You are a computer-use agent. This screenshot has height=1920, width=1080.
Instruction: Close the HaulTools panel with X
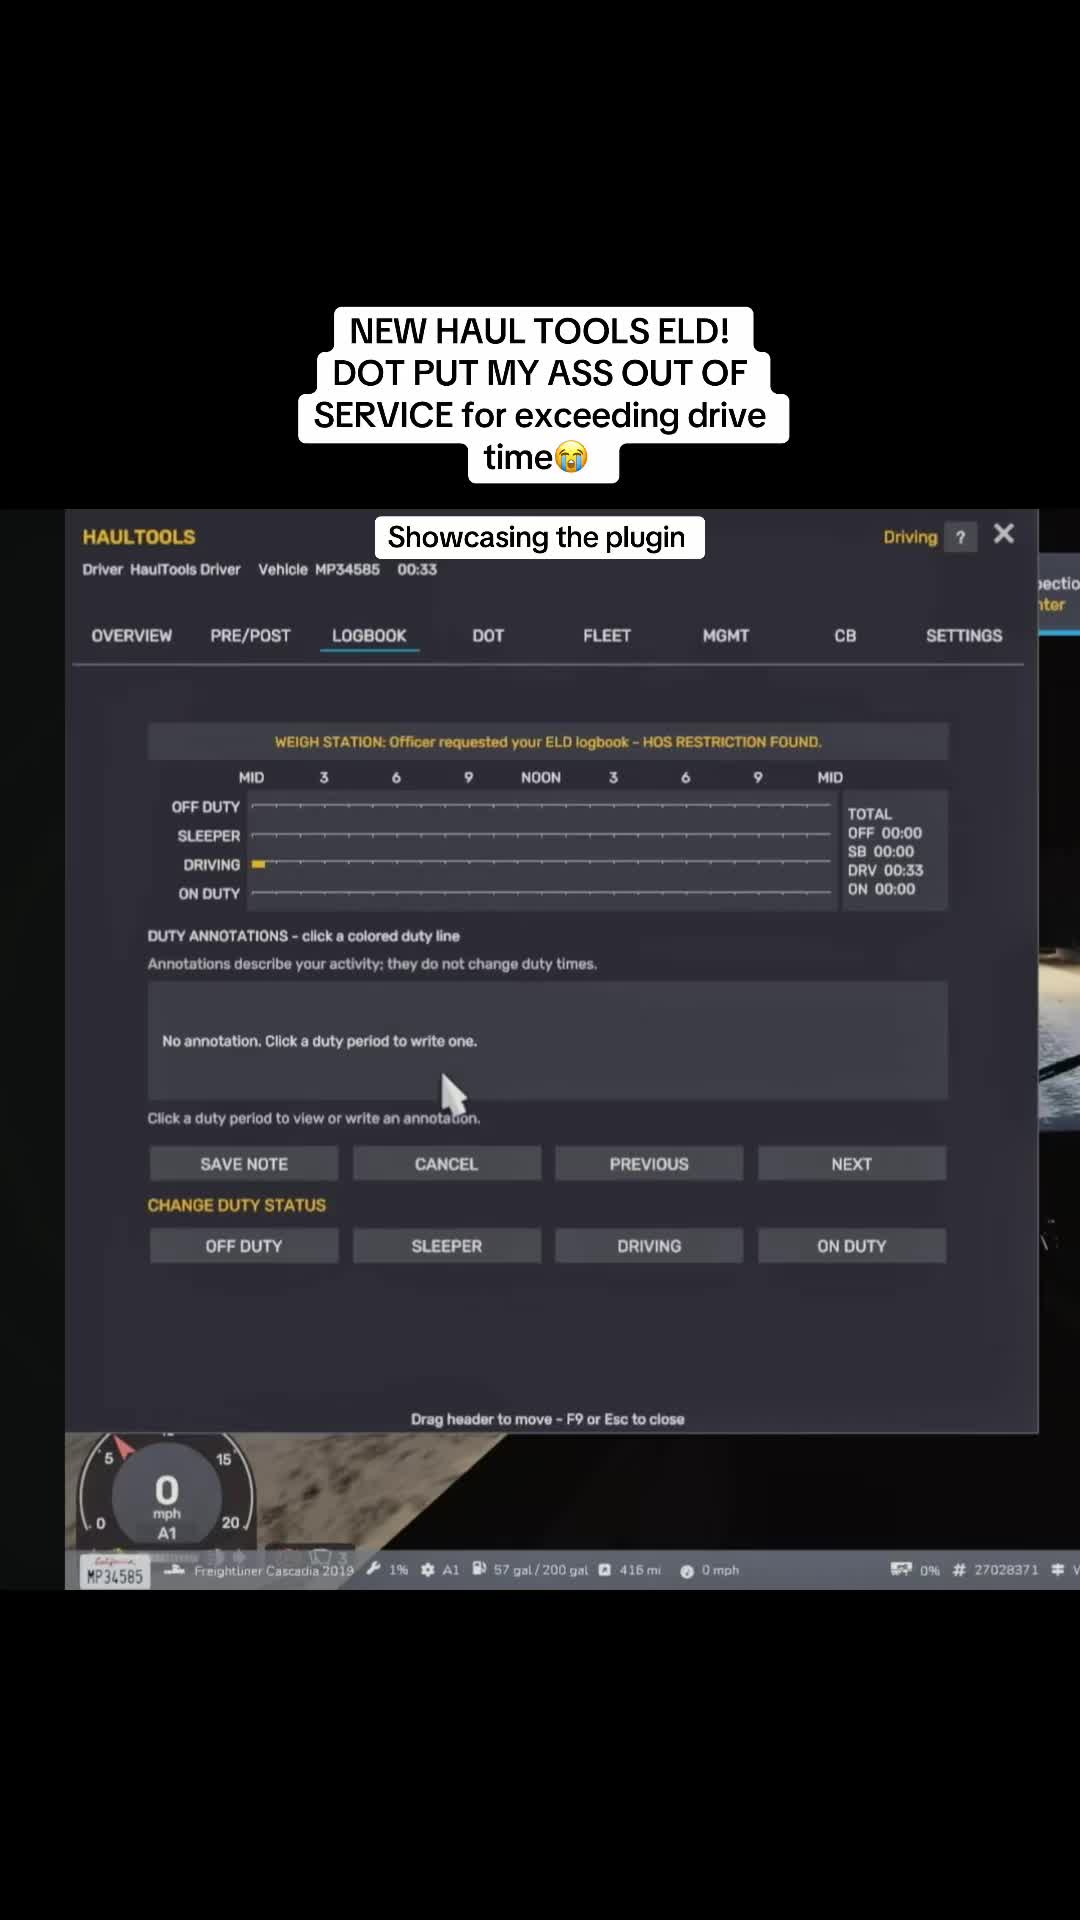click(x=1004, y=534)
